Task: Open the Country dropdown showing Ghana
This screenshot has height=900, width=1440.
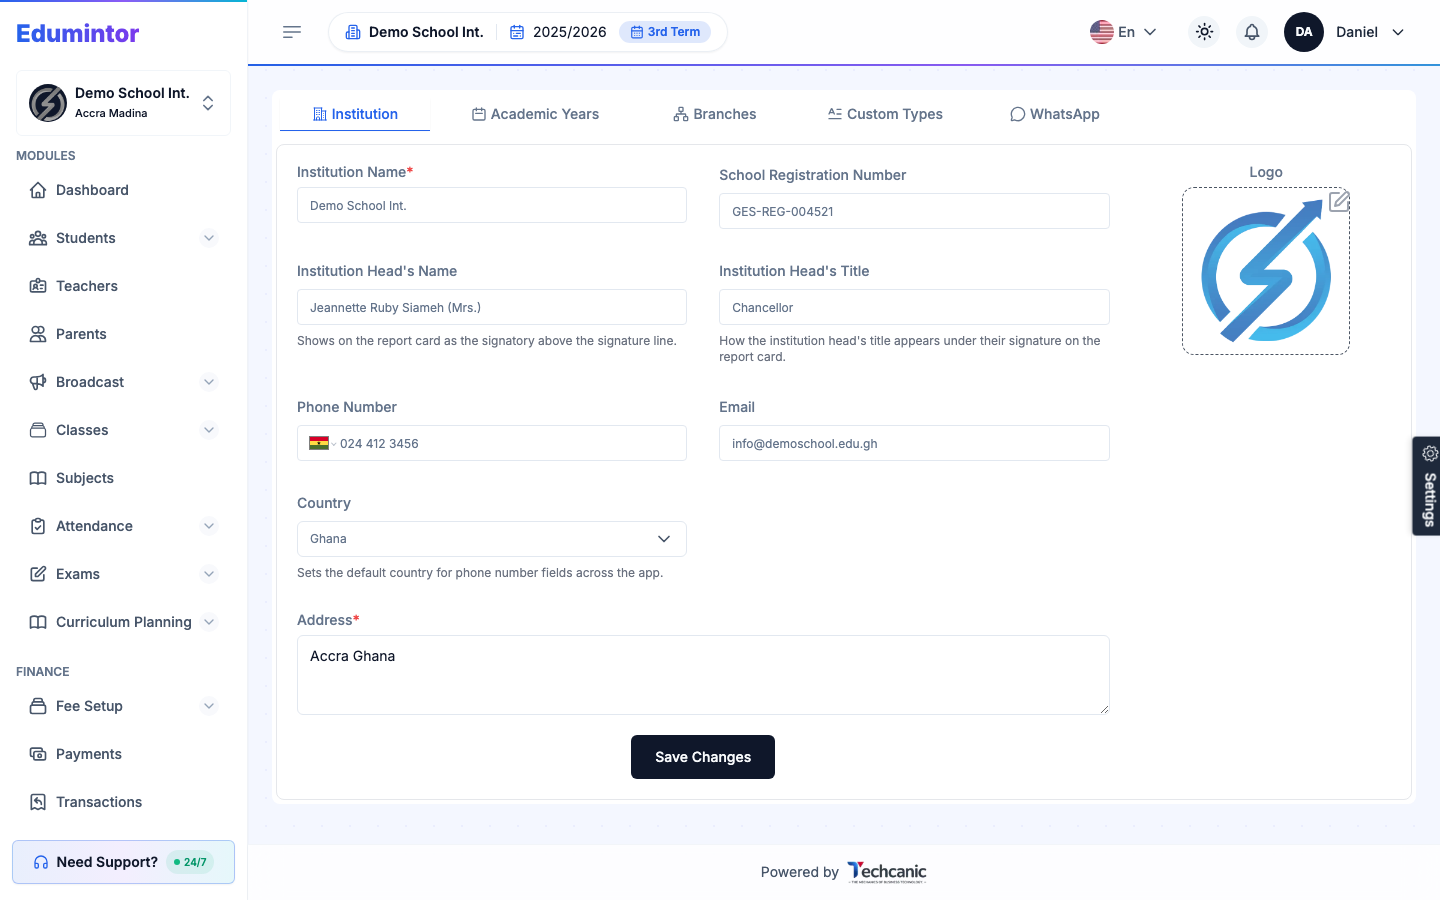Action: pos(492,539)
